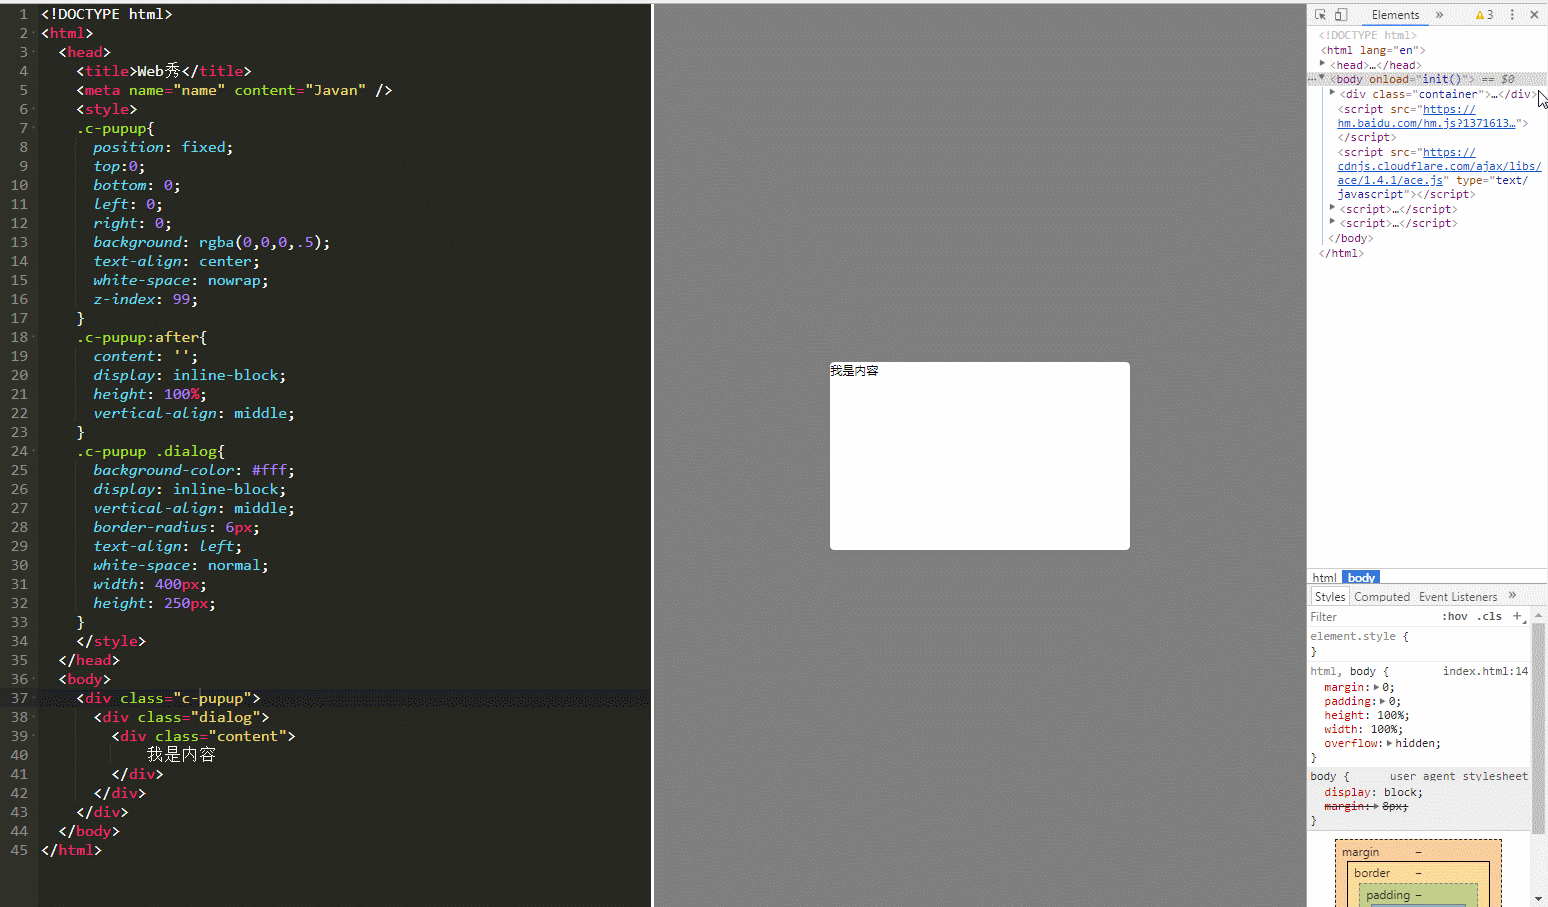Expand the div class container node

pyautogui.click(x=1332, y=92)
